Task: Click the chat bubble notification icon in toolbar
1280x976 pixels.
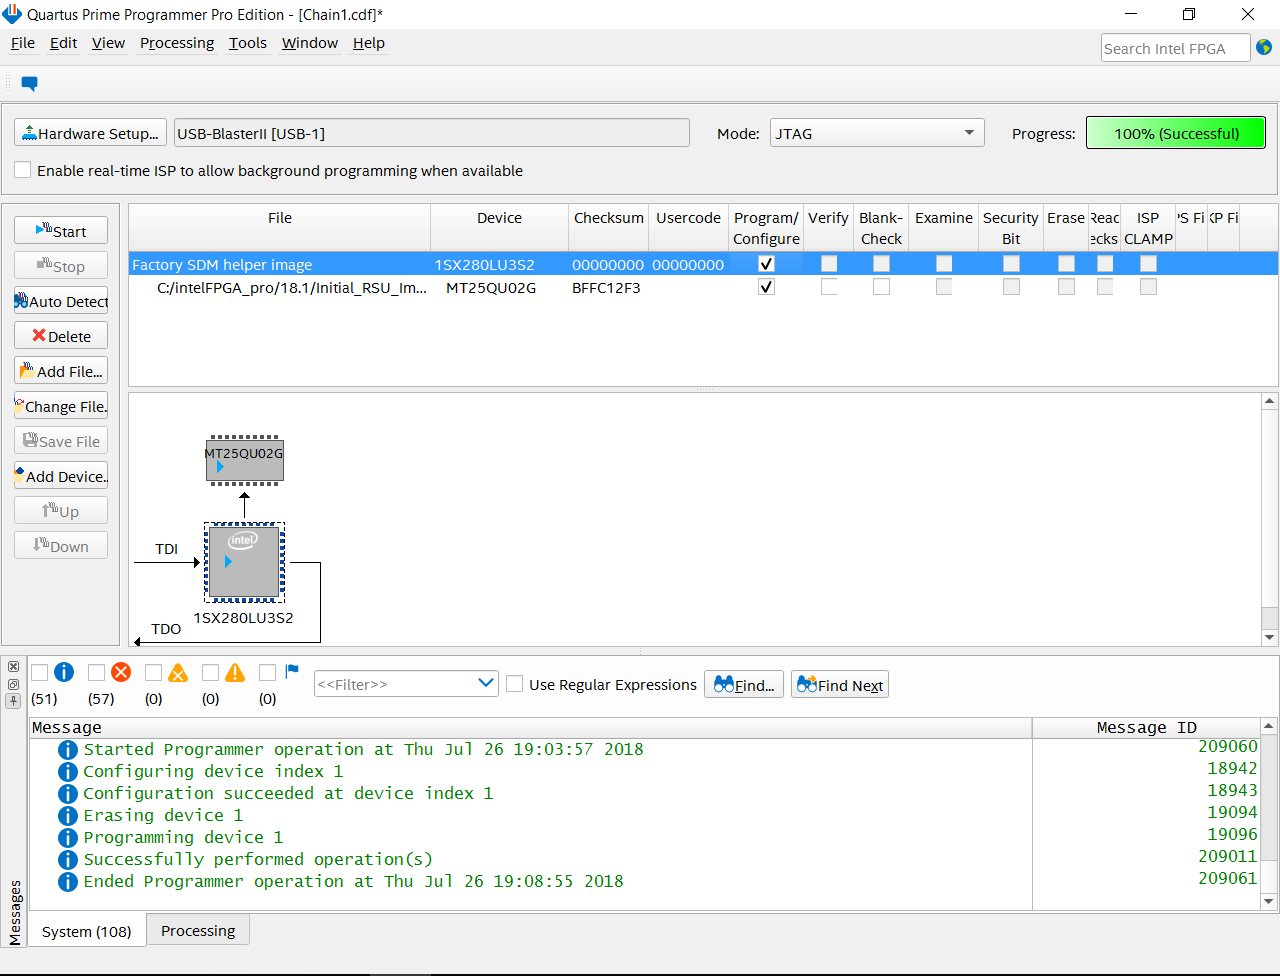Action: [29, 84]
